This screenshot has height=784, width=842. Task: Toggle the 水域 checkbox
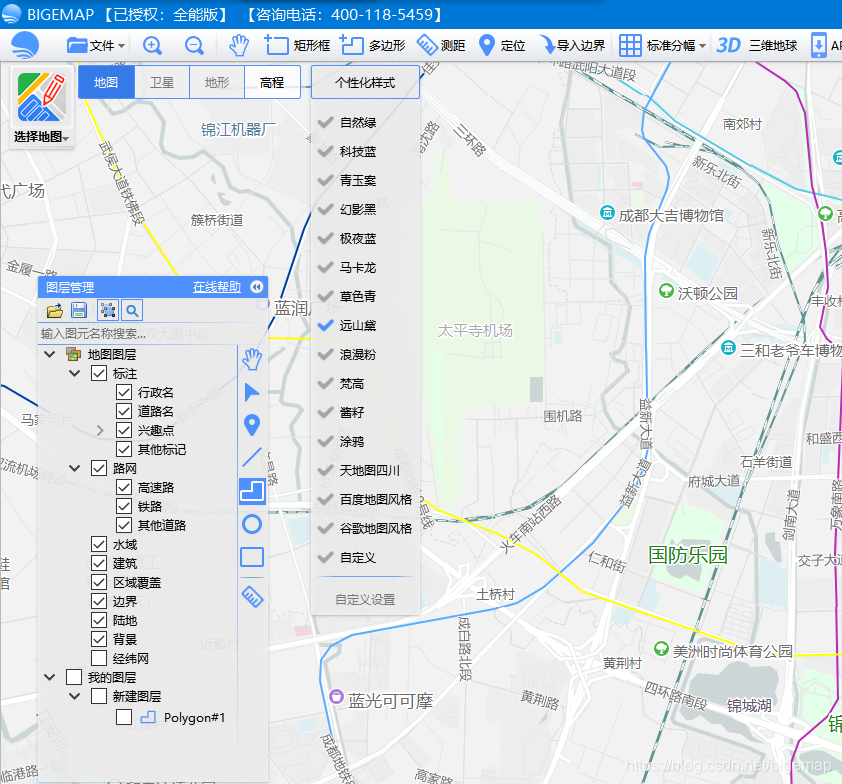click(99, 544)
